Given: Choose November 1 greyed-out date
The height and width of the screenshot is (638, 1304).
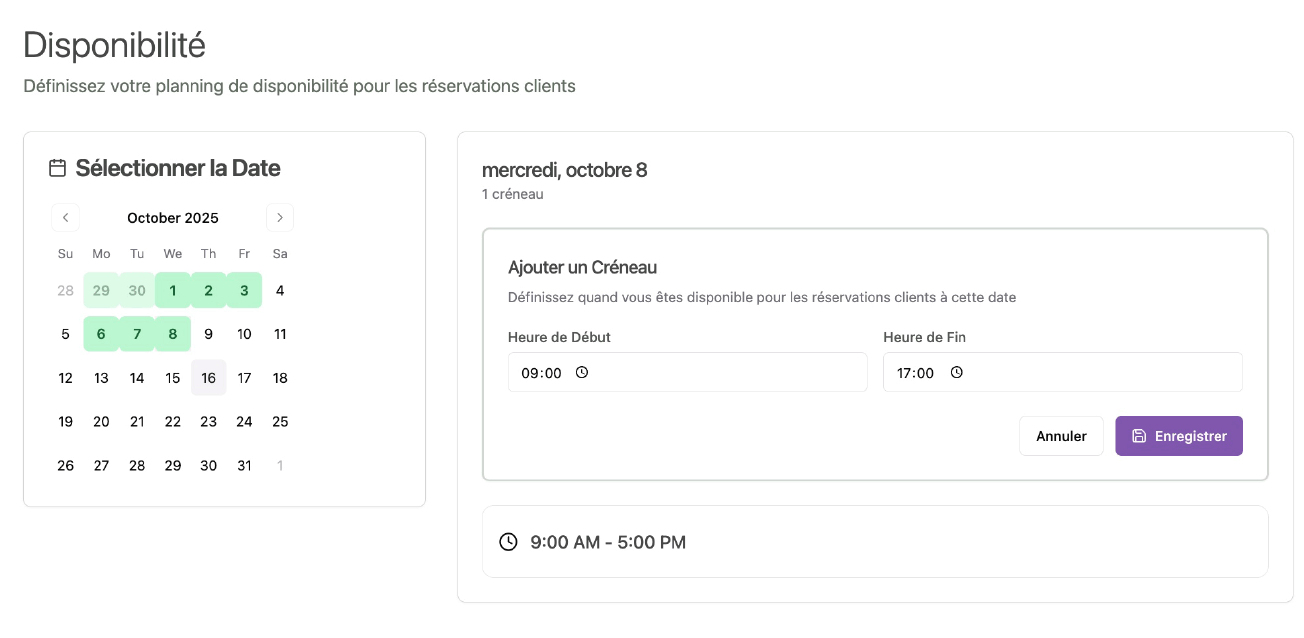Looking at the screenshot, I should point(280,465).
